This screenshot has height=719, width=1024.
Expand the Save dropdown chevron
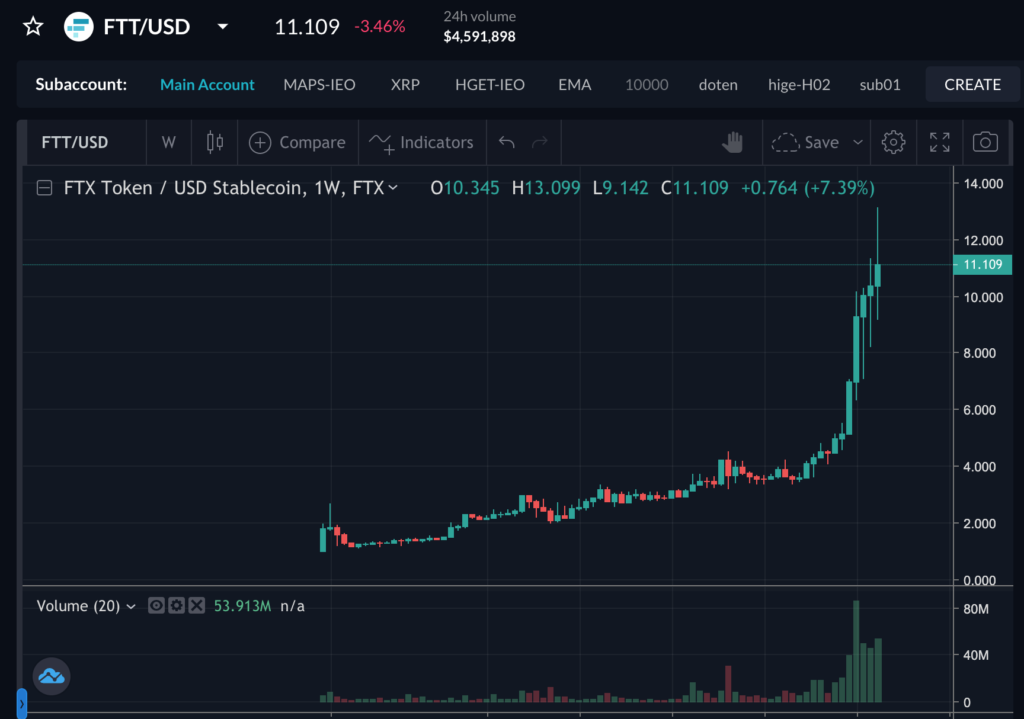click(x=858, y=142)
